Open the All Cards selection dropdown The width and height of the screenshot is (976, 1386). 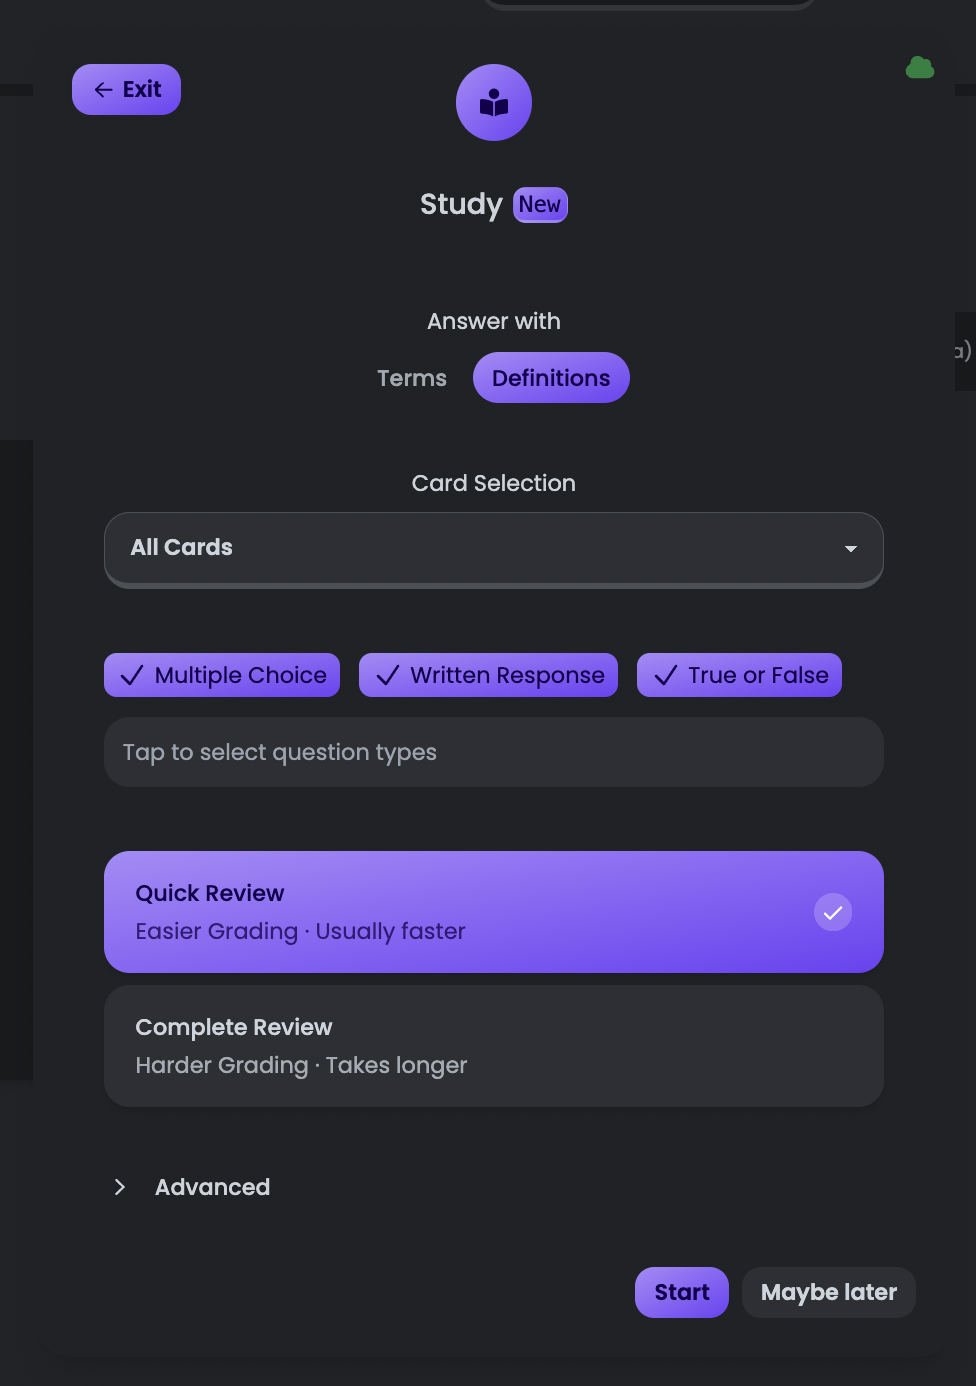coord(494,548)
